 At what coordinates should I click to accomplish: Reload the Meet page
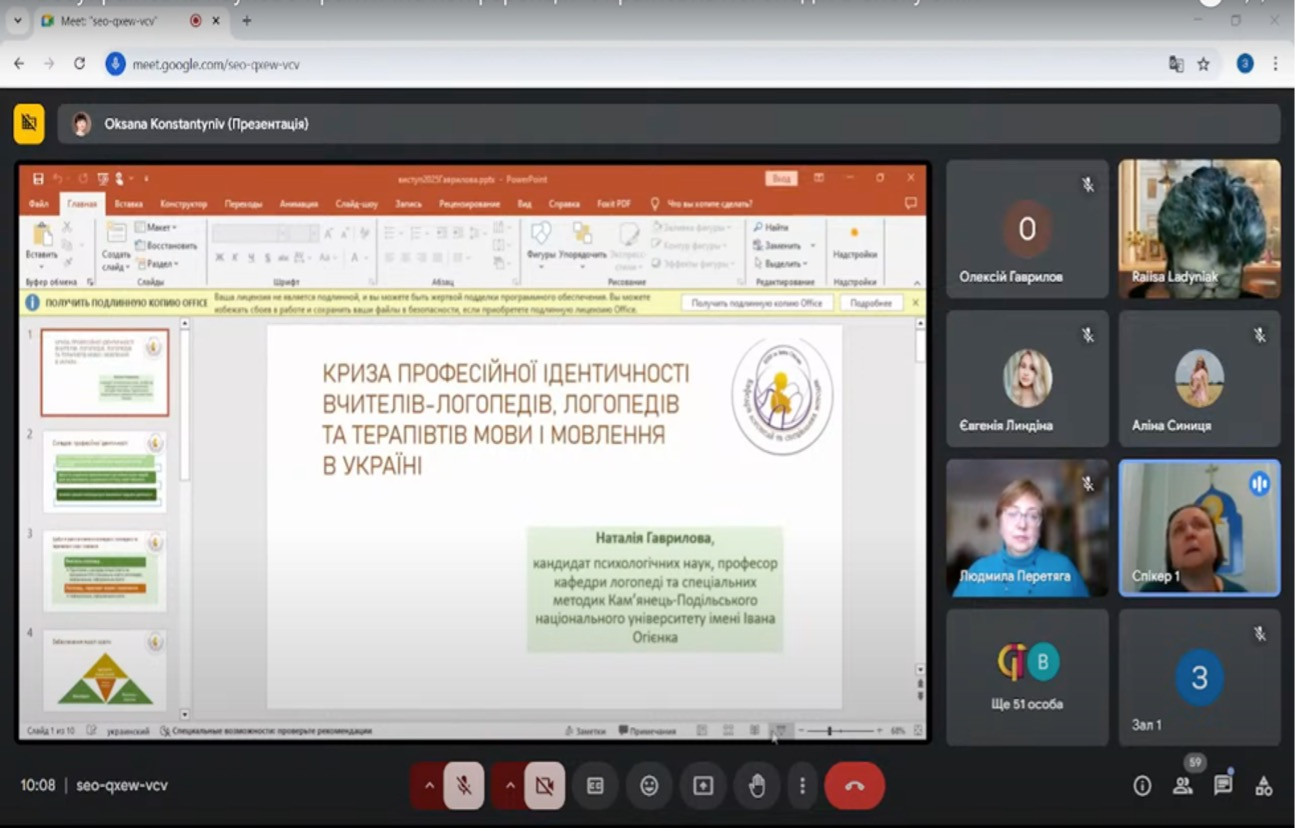(x=79, y=64)
